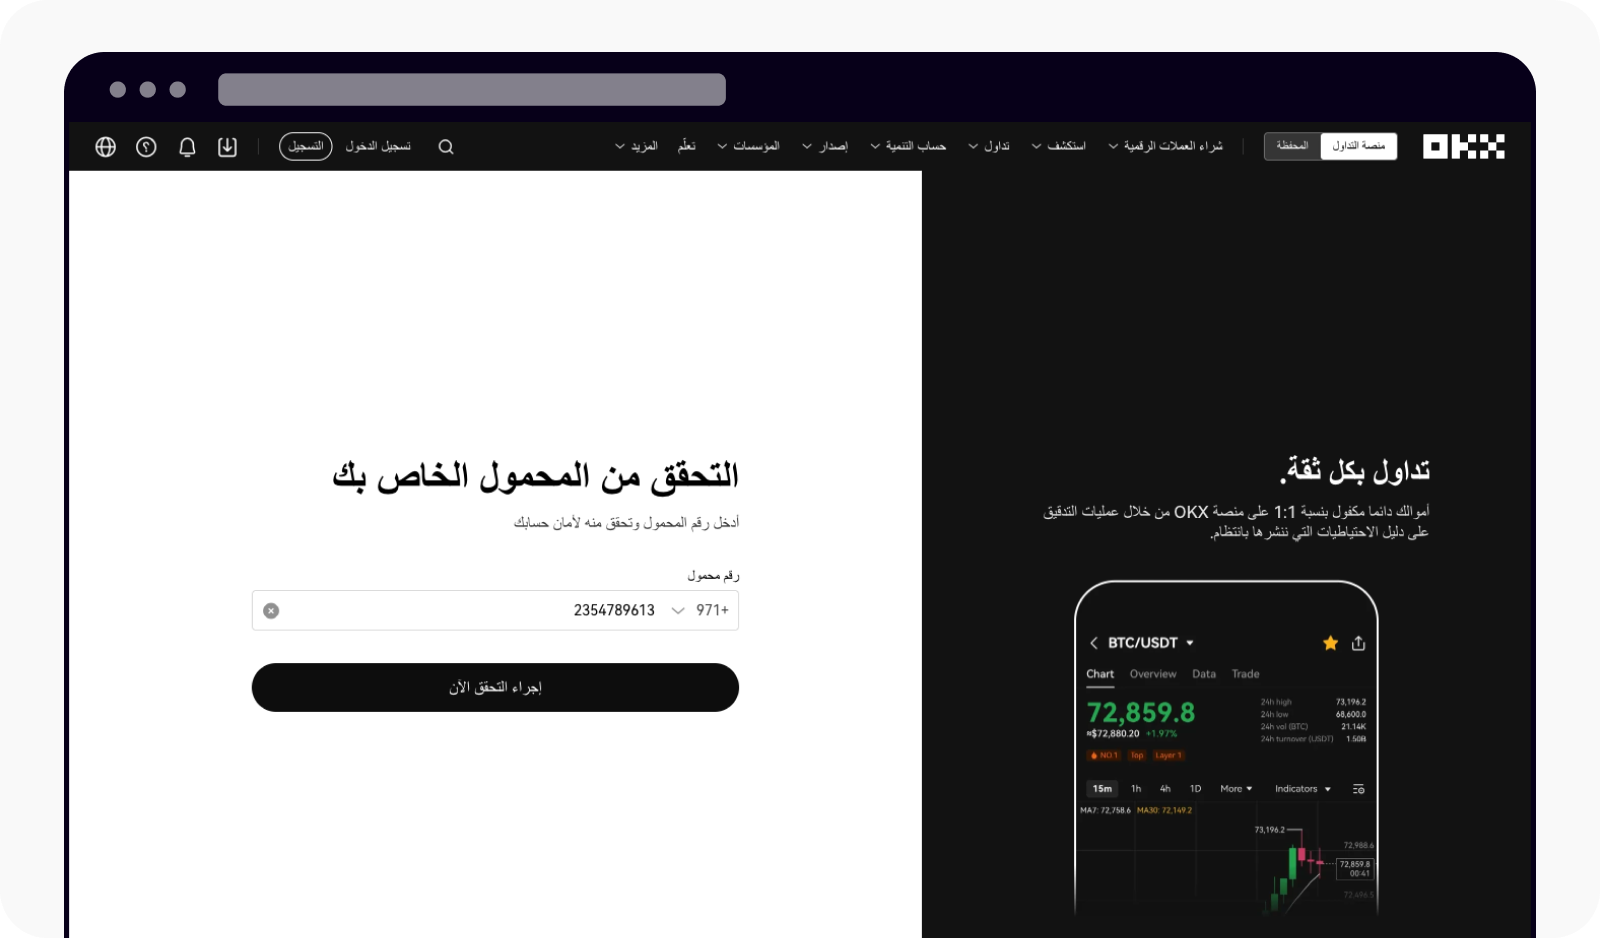Open the notifications bell icon
This screenshot has width=1600, height=938.
tap(186, 146)
